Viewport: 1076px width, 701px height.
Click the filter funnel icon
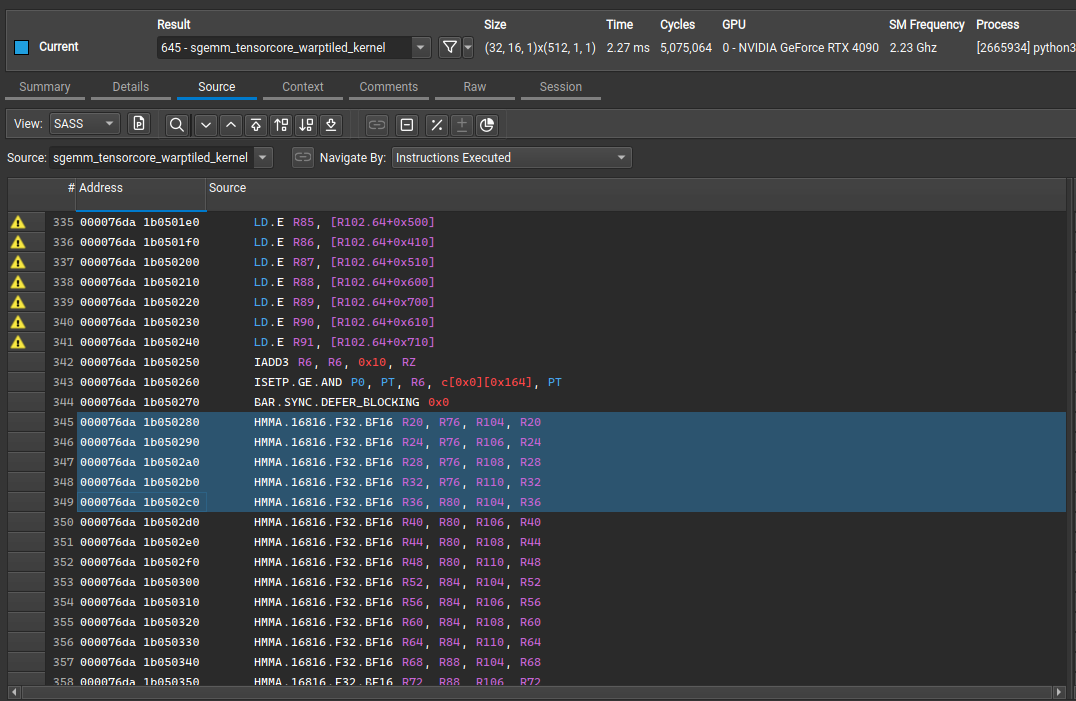click(450, 47)
